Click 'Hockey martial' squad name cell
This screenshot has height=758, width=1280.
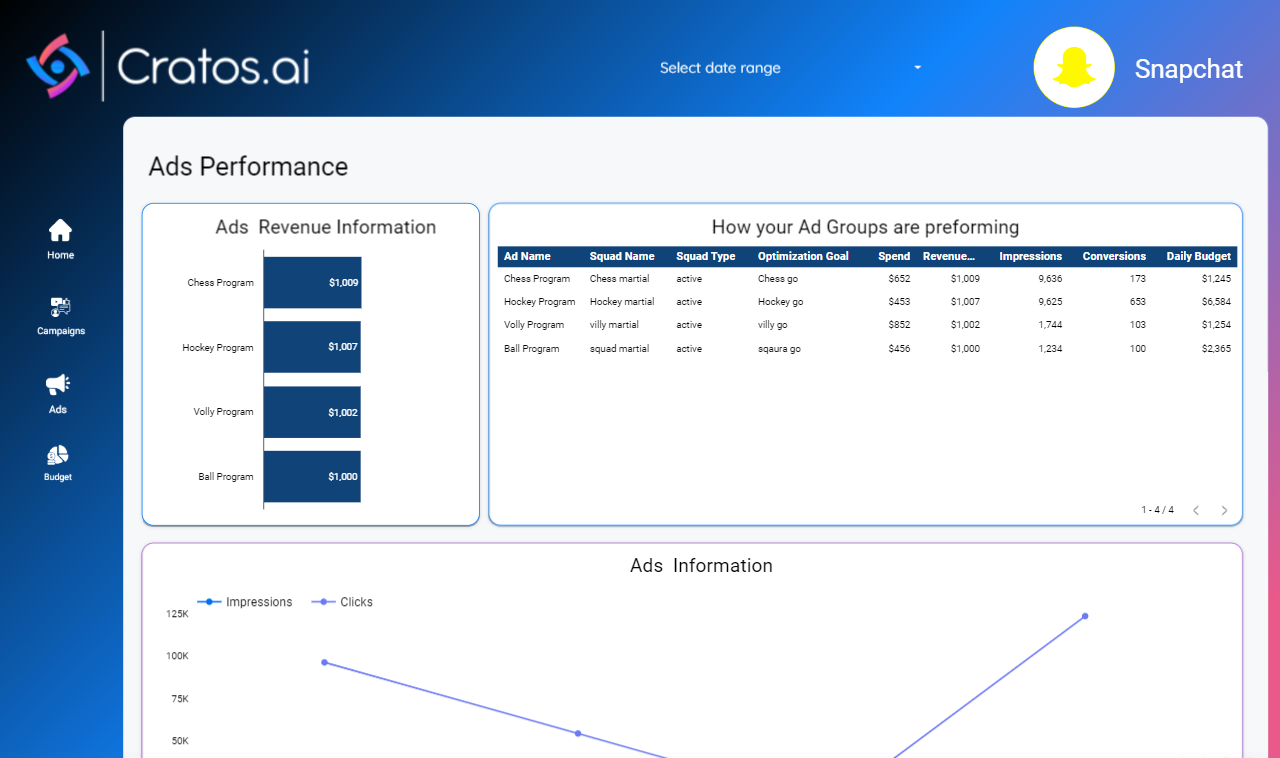pos(622,302)
